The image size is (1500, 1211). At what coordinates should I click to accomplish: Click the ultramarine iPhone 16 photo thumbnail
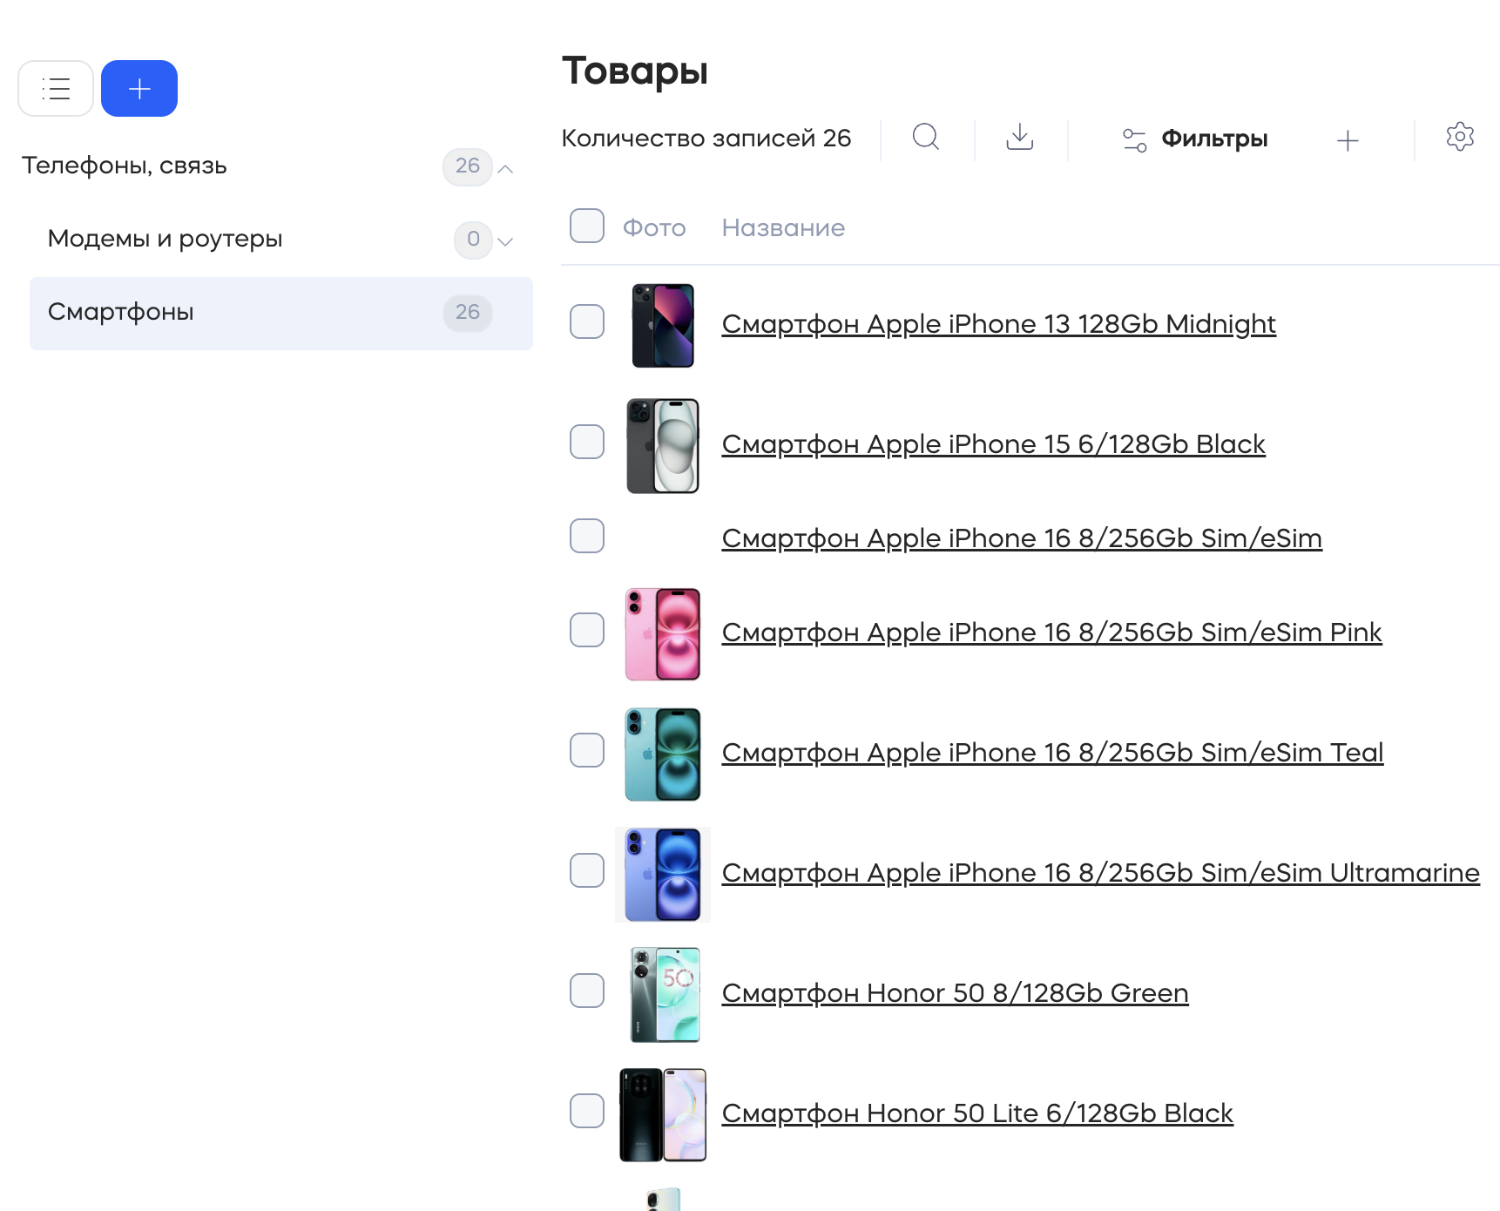pyautogui.click(x=663, y=874)
